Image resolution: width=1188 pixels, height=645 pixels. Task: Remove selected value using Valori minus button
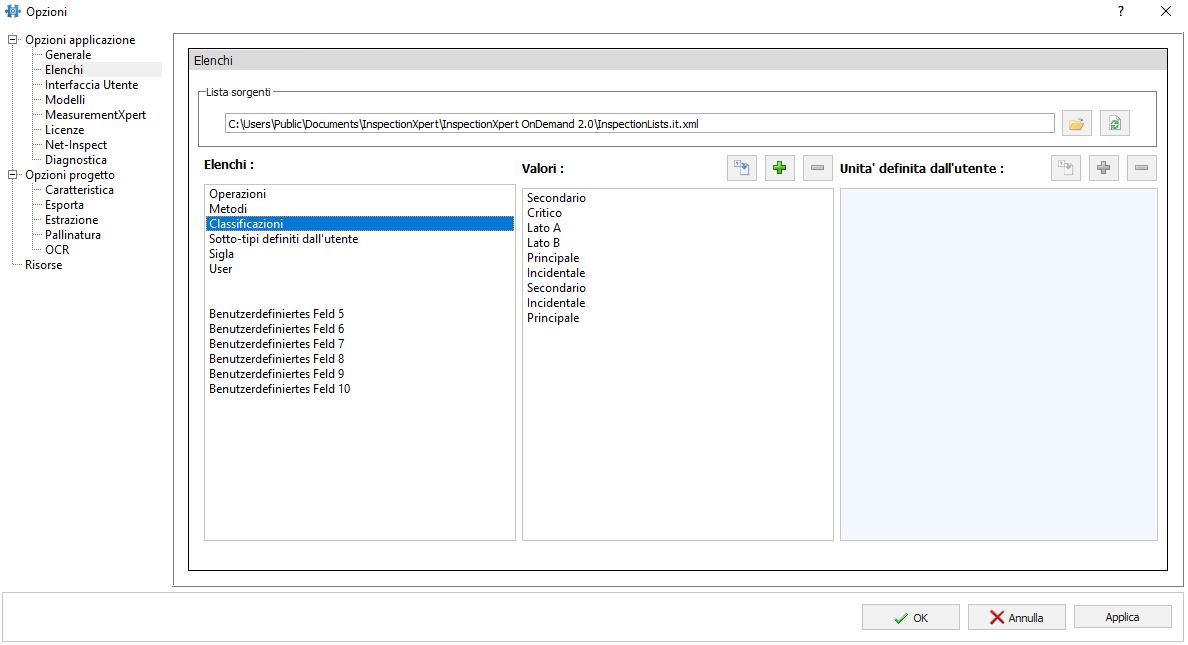click(818, 168)
